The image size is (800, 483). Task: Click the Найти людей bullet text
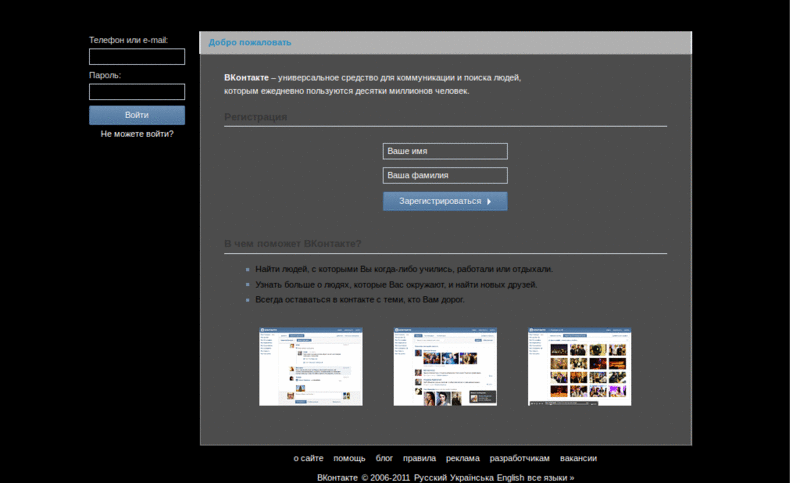[x=404, y=269]
